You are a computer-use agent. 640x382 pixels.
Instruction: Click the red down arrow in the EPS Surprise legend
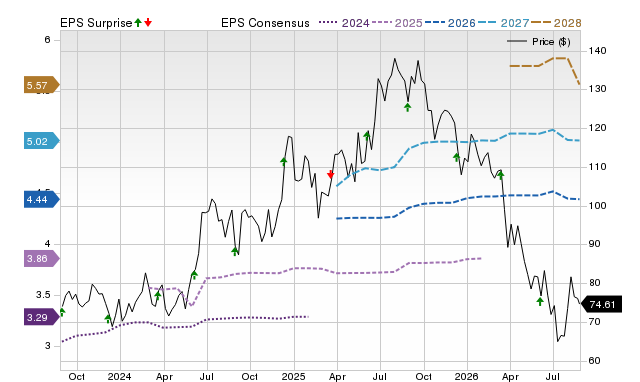[148, 23]
